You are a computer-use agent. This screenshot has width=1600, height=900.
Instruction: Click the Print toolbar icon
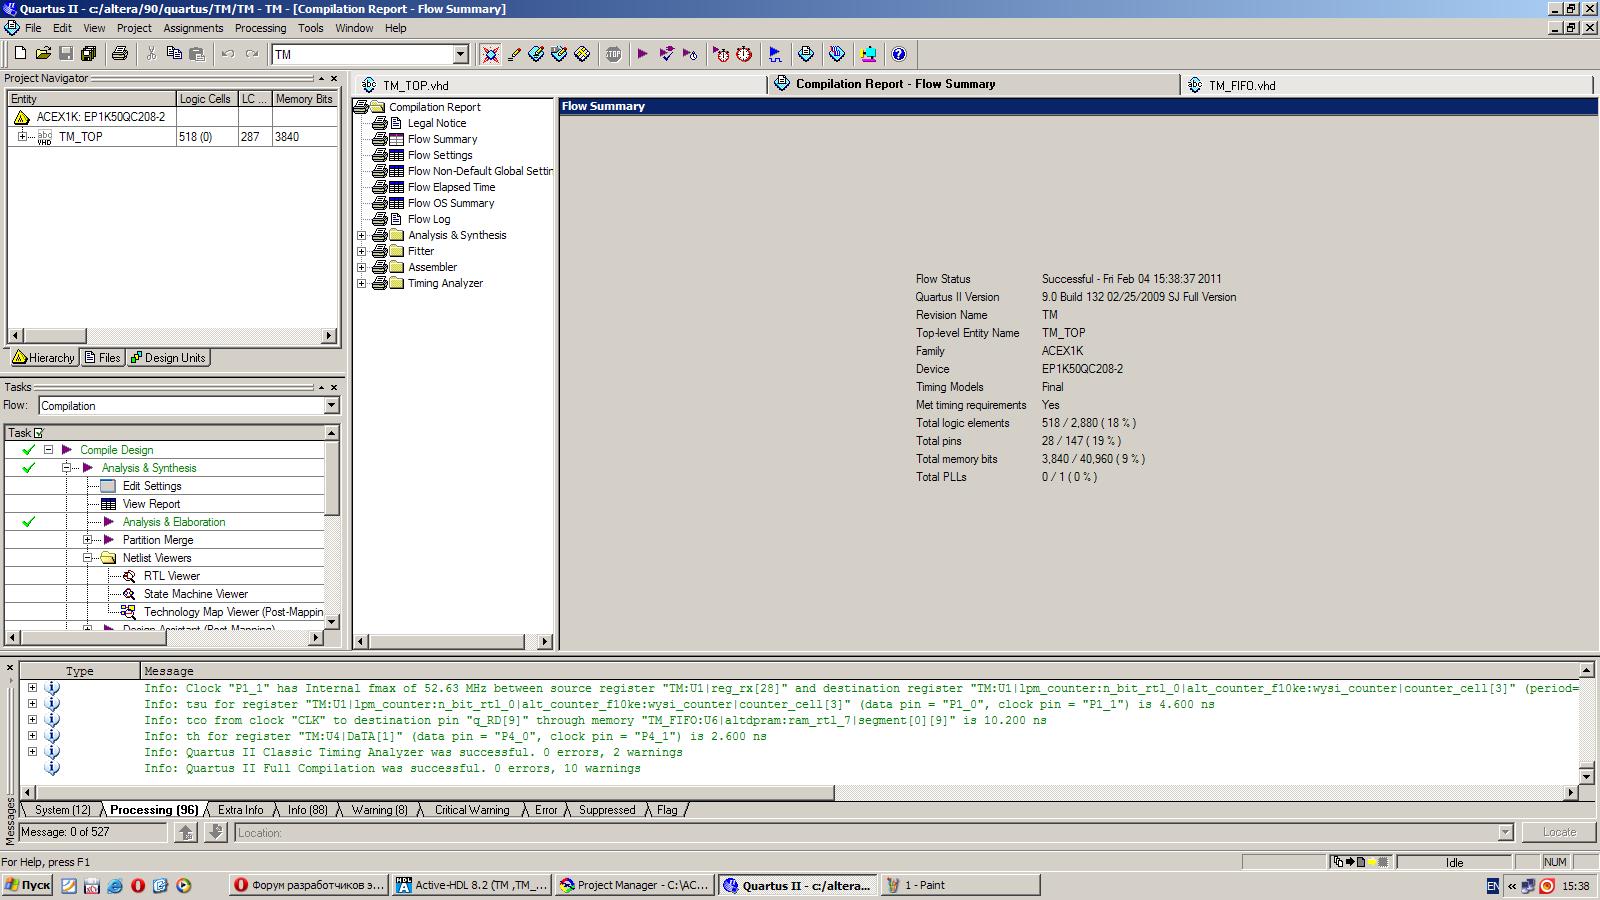pos(120,54)
